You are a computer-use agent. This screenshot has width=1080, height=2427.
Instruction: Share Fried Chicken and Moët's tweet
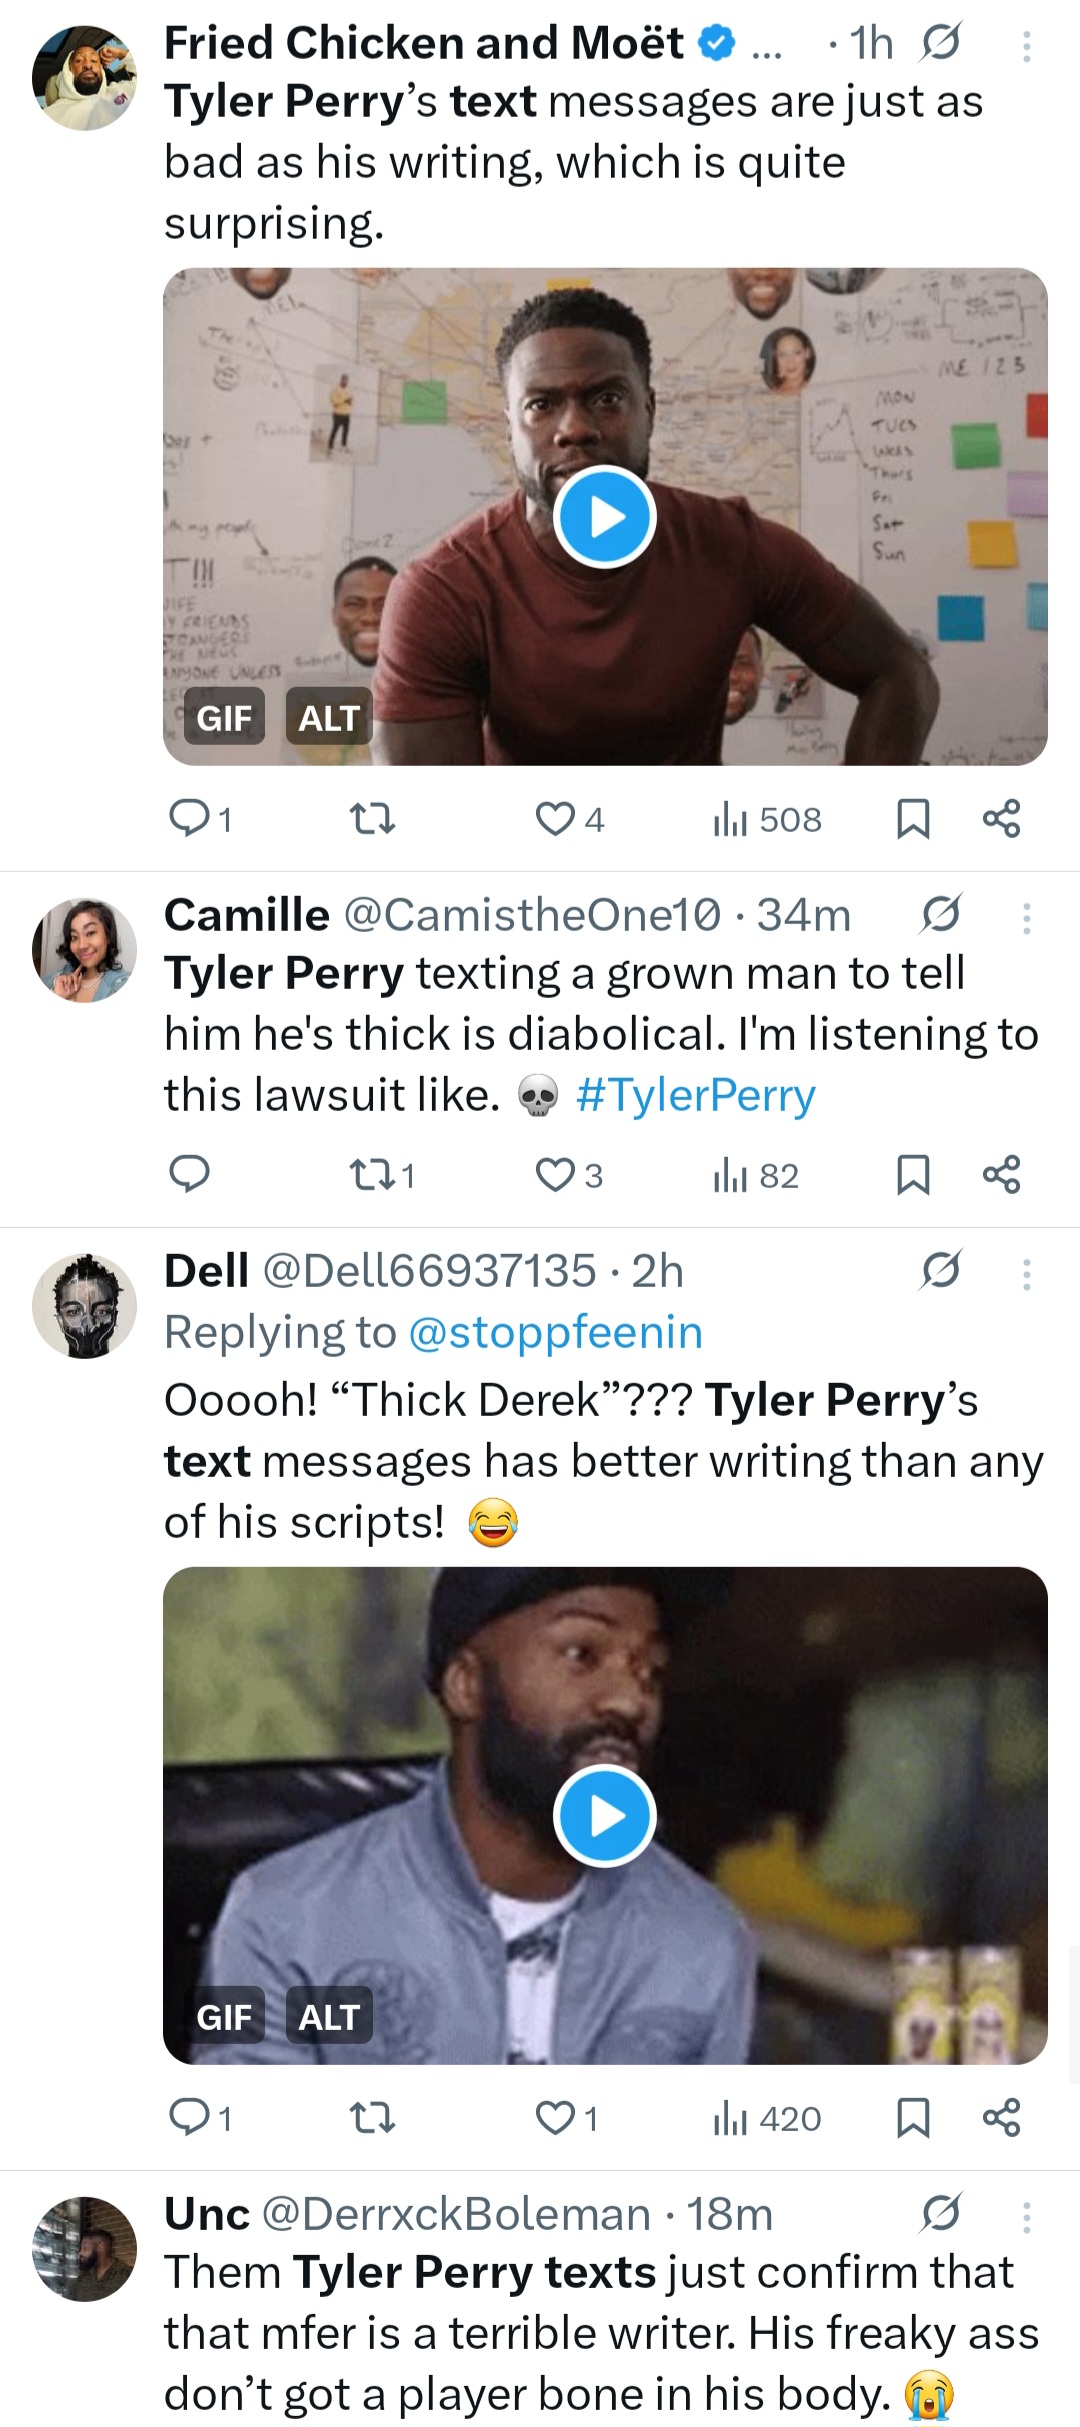click(1001, 819)
